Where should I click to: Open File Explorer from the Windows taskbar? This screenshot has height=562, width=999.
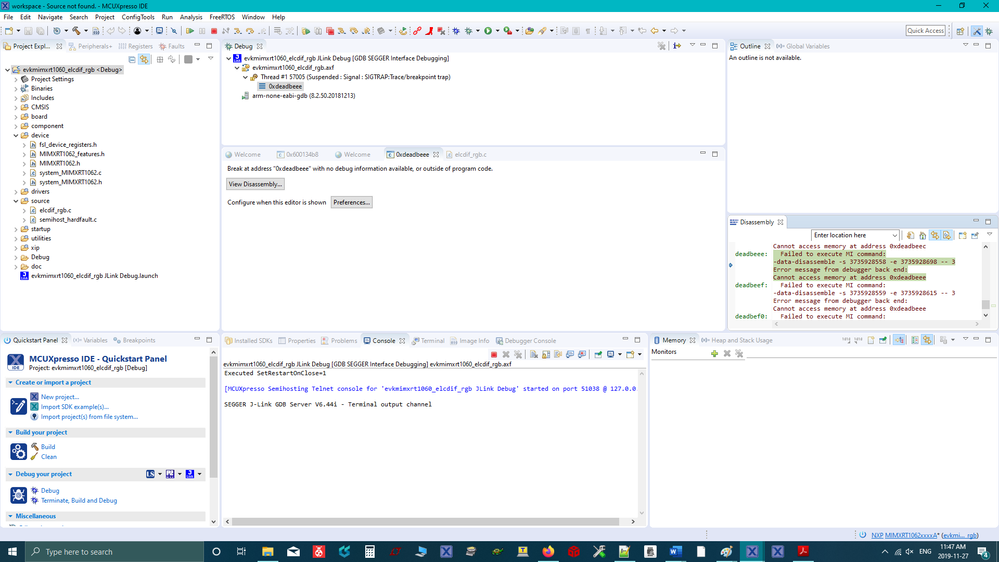[x=268, y=552]
